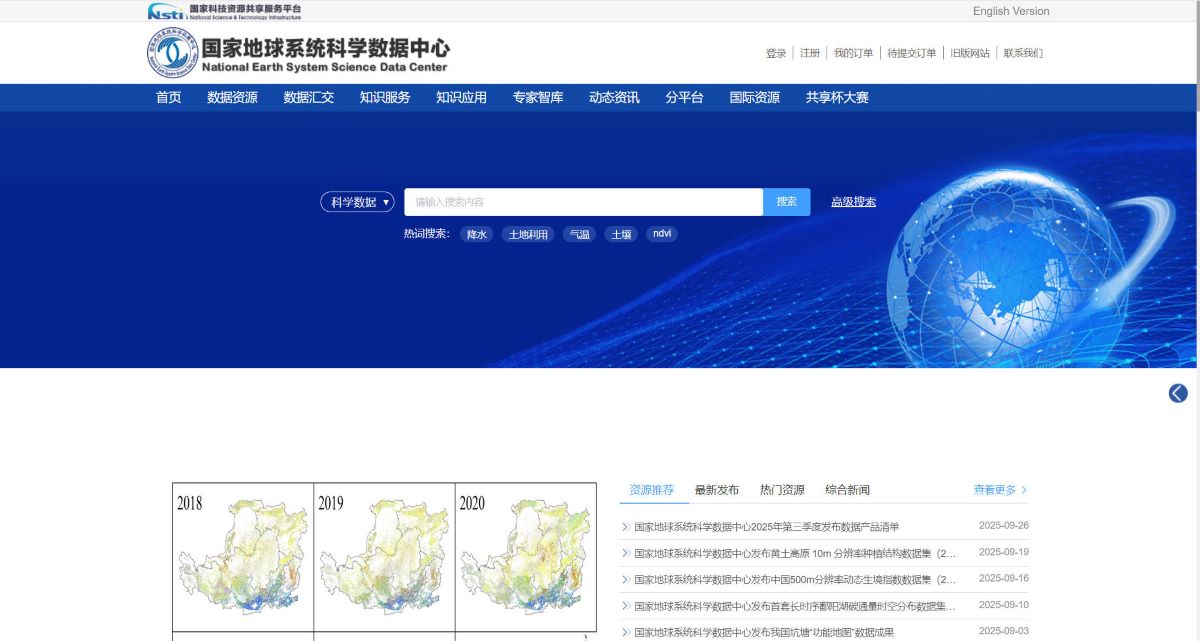Select the 降水 hot keyword tag

(x=477, y=234)
